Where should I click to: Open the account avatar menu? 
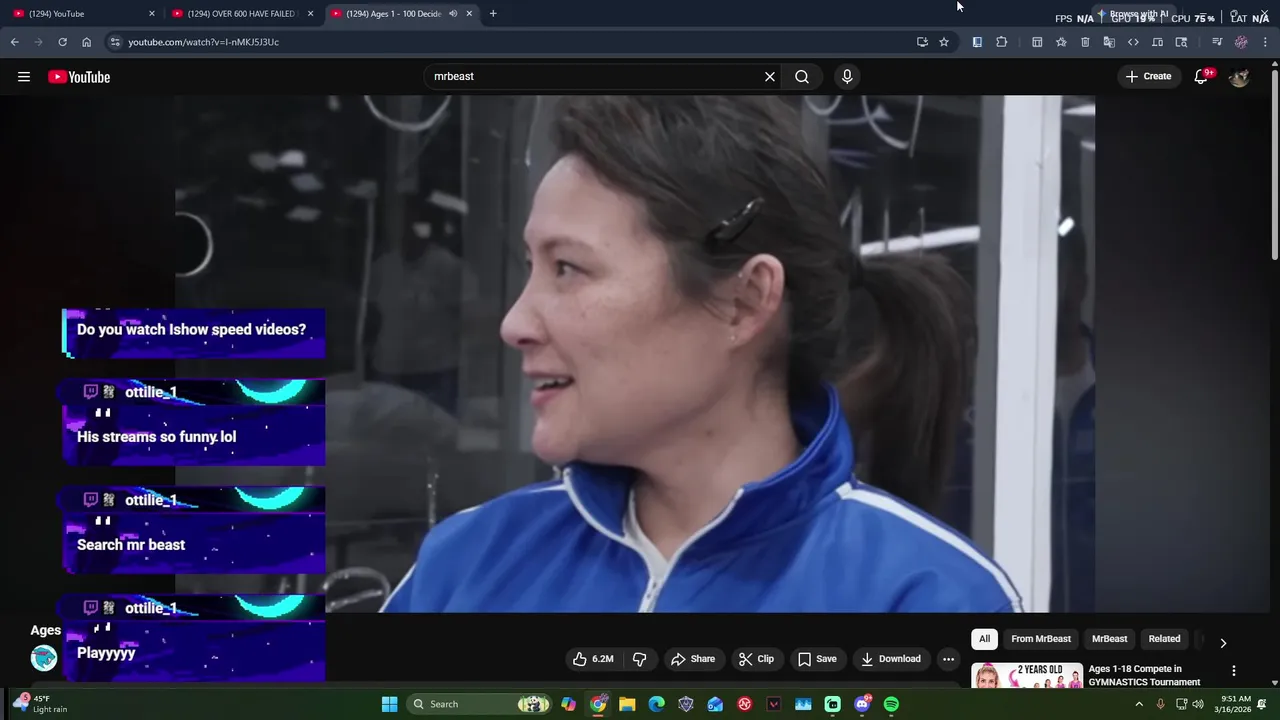(1239, 77)
